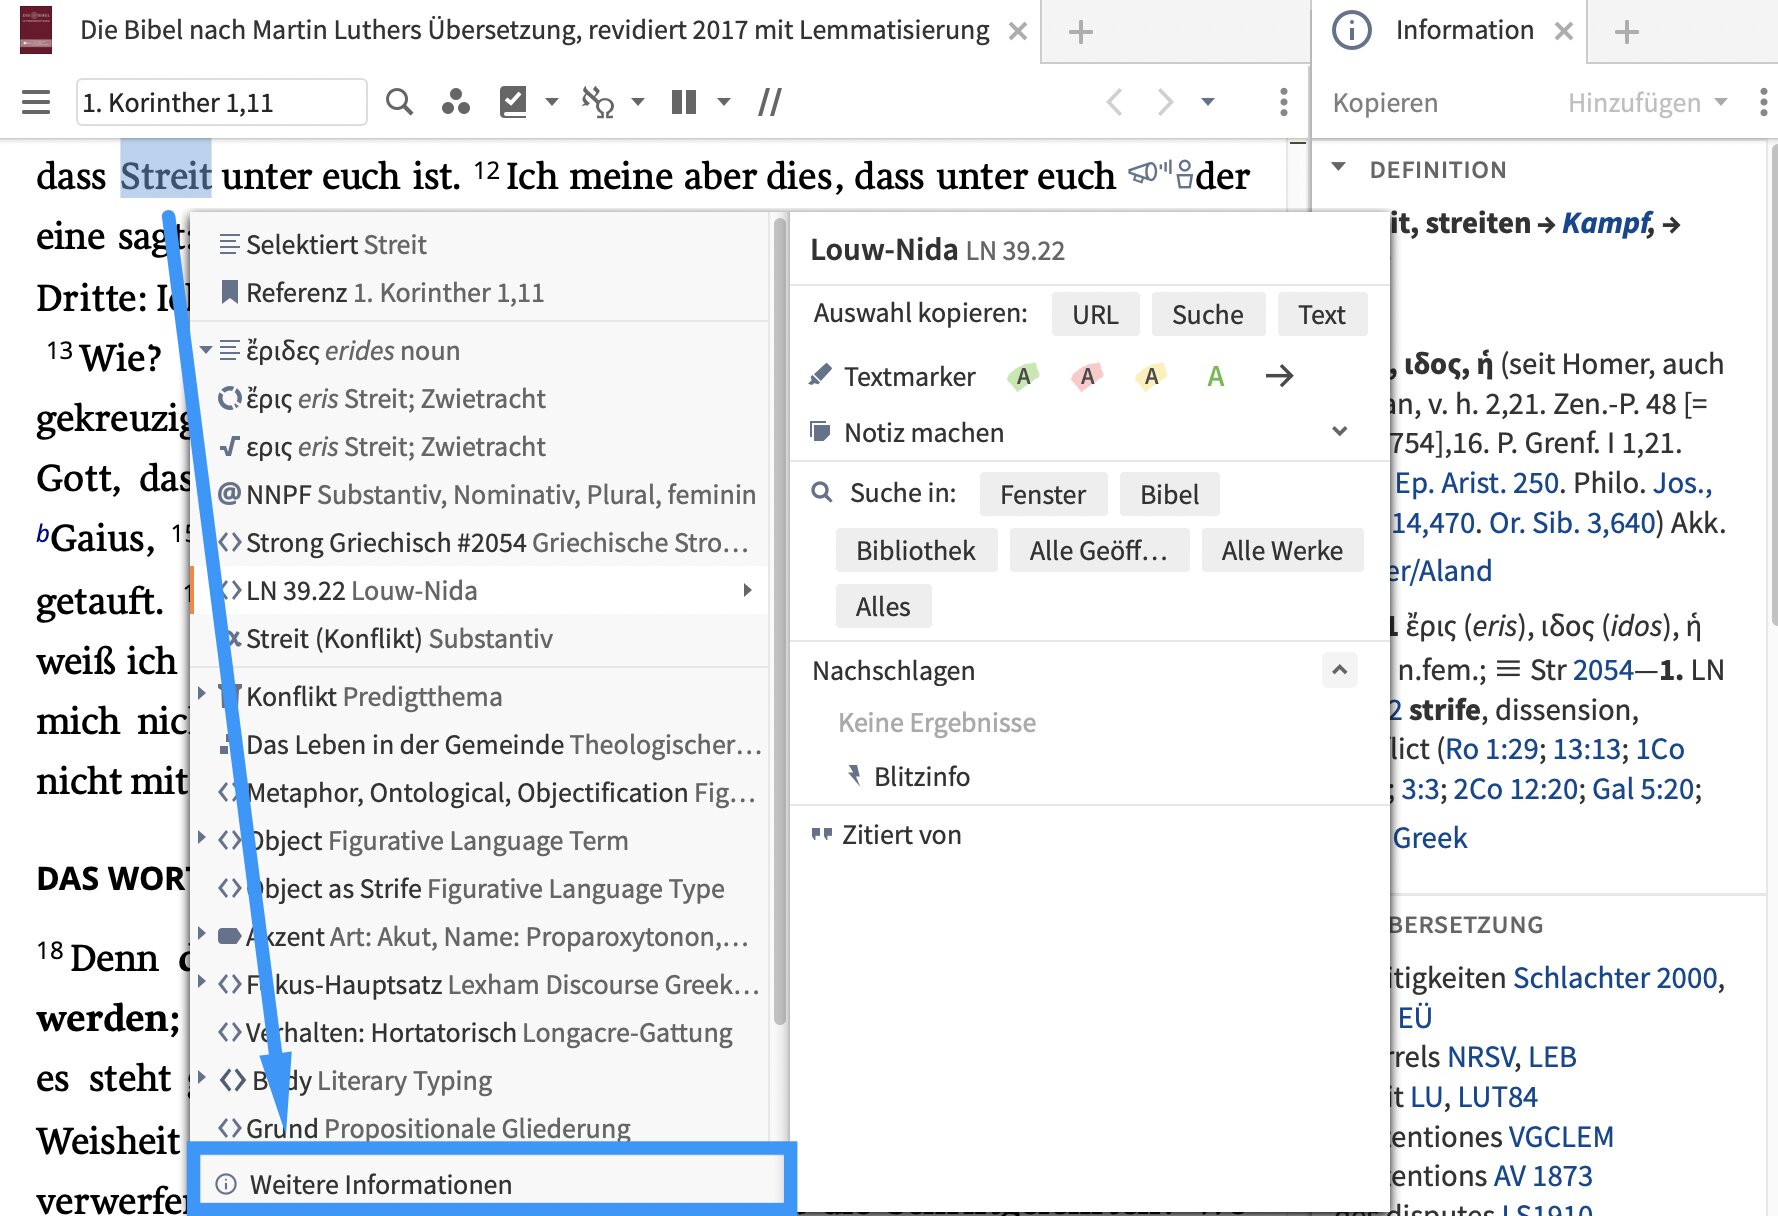1778x1216 pixels.
Task: Apply the red highlighter swatch
Action: click(x=1087, y=376)
